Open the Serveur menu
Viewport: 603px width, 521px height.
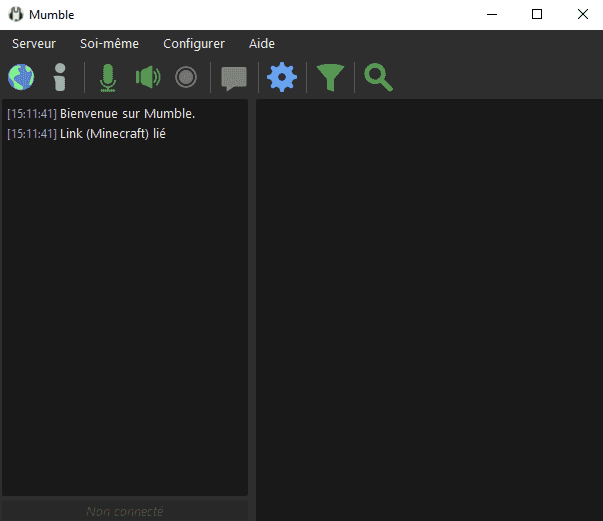(x=34, y=44)
